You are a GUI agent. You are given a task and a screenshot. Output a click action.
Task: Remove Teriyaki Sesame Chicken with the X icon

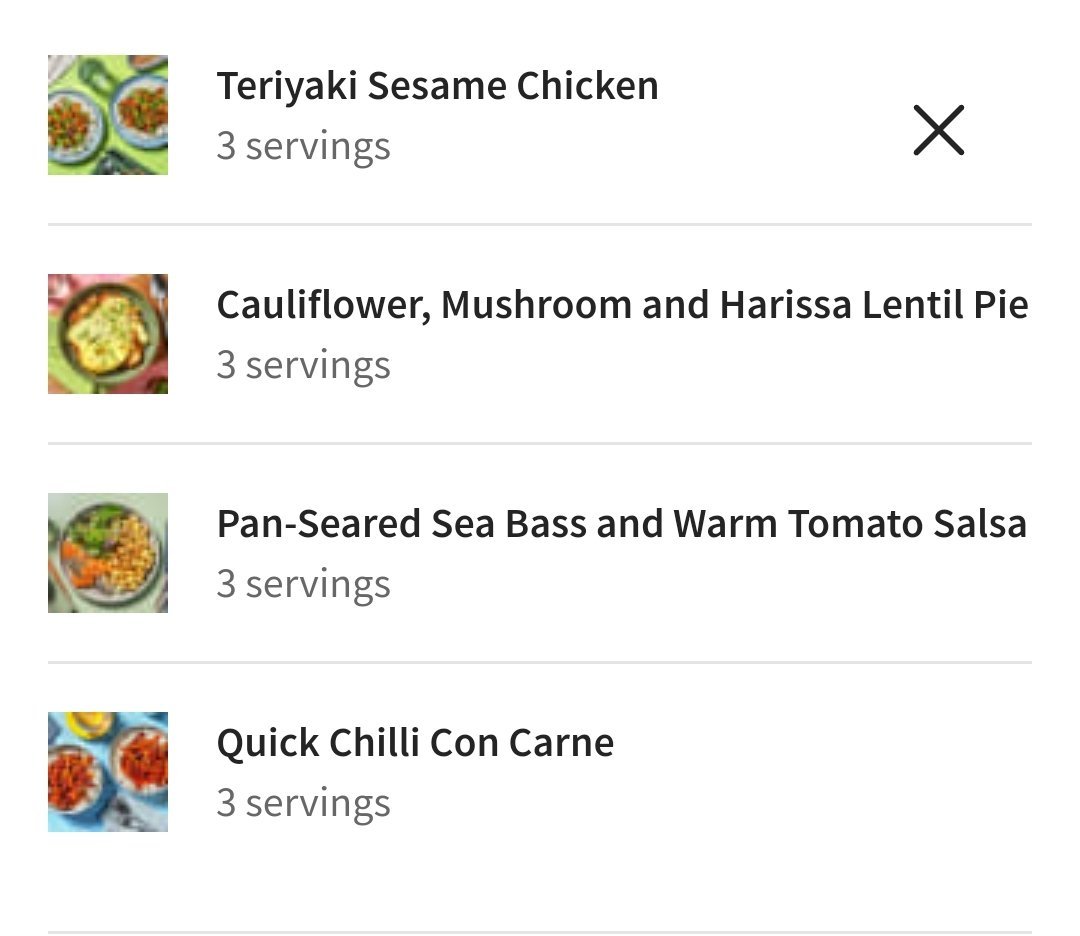pyautogui.click(x=938, y=130)
